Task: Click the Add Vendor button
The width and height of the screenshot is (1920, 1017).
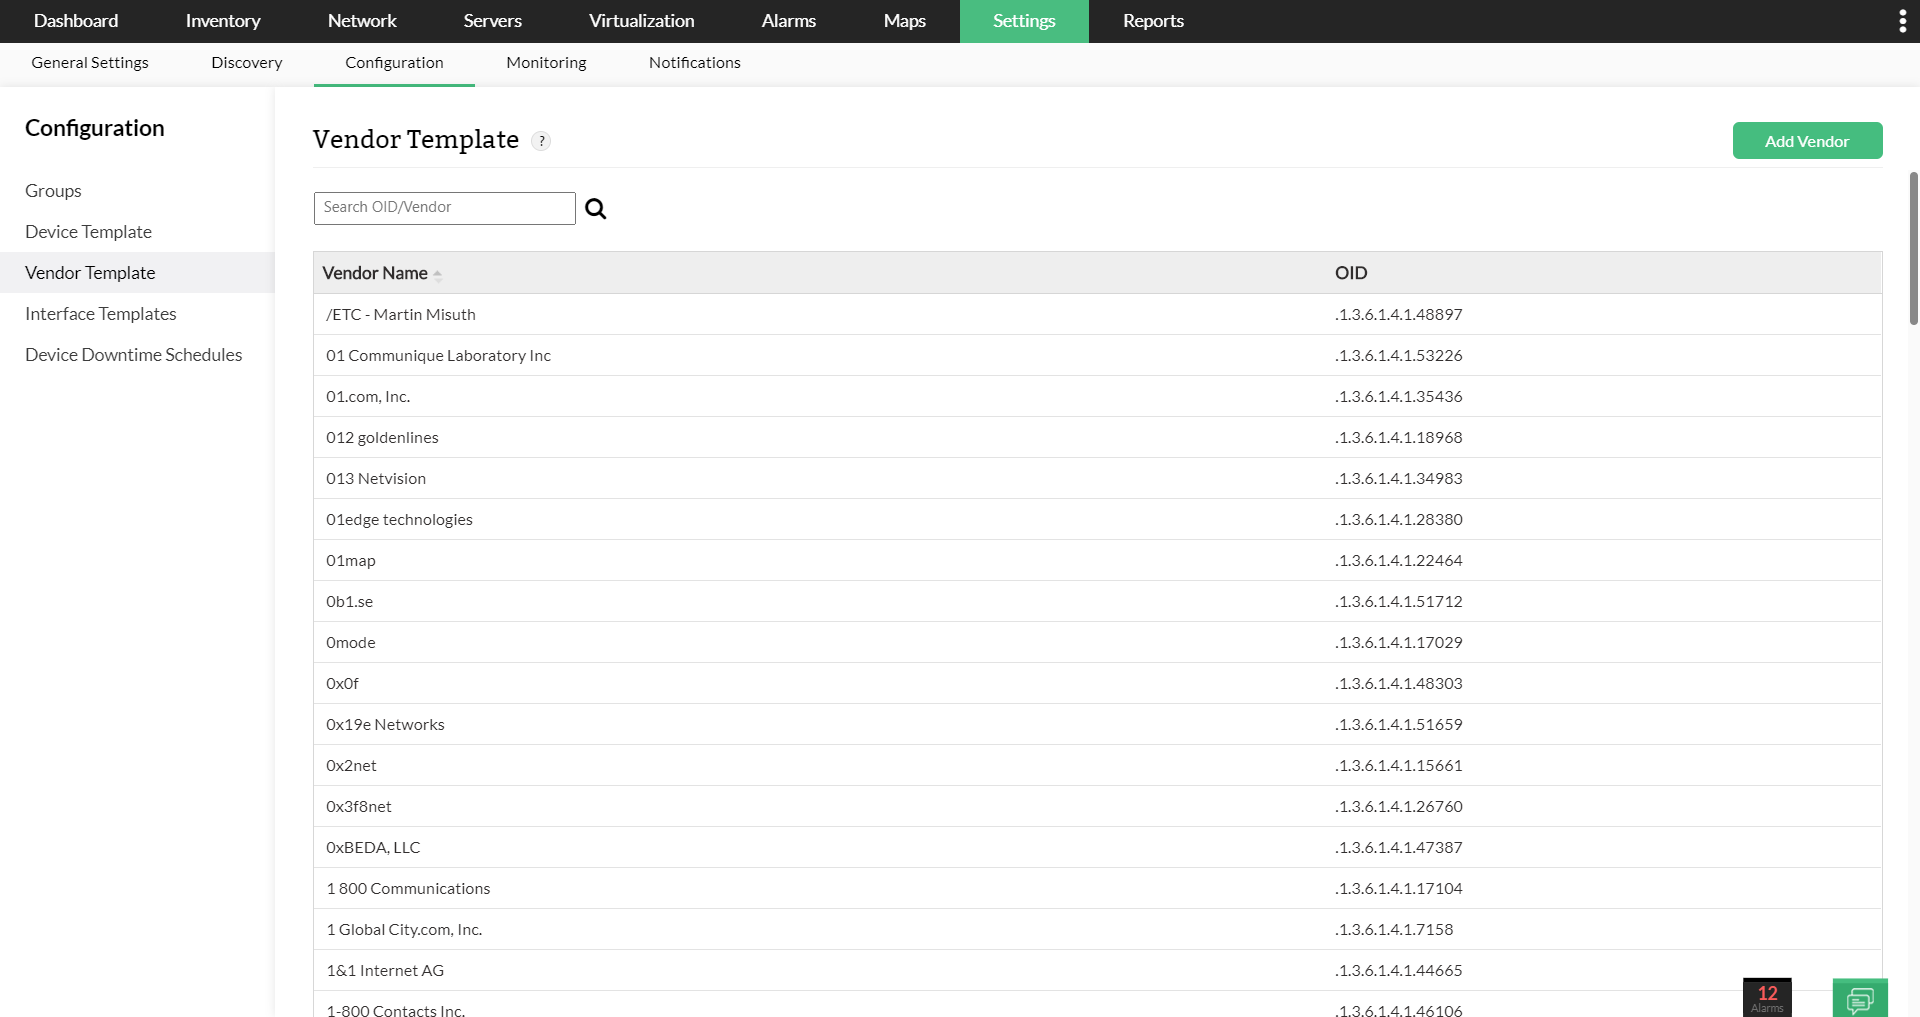Action: 1807,141
